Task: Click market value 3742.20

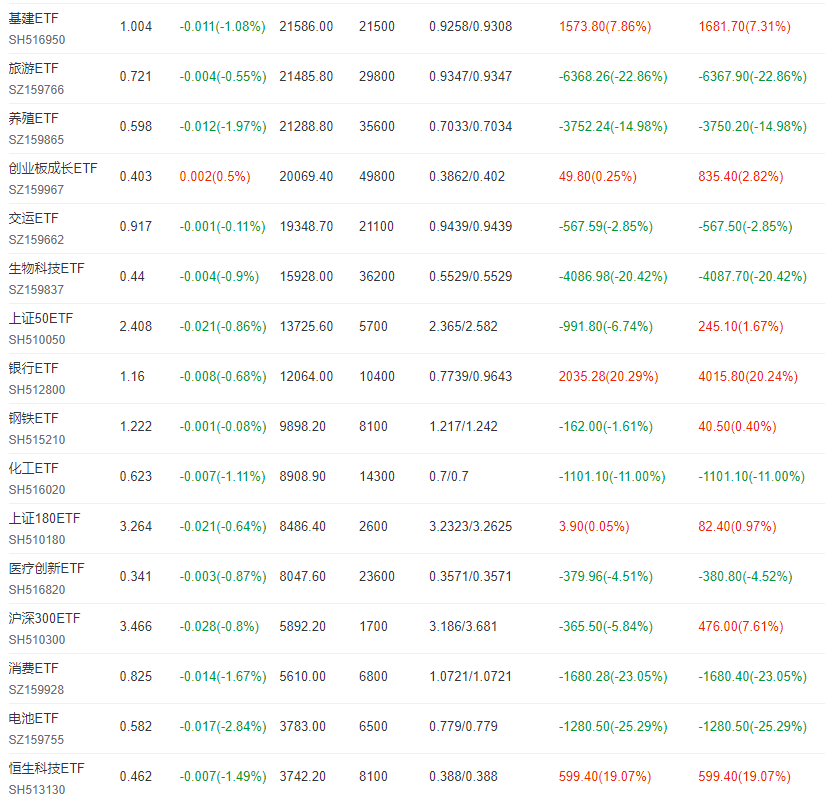Action: 303,776
